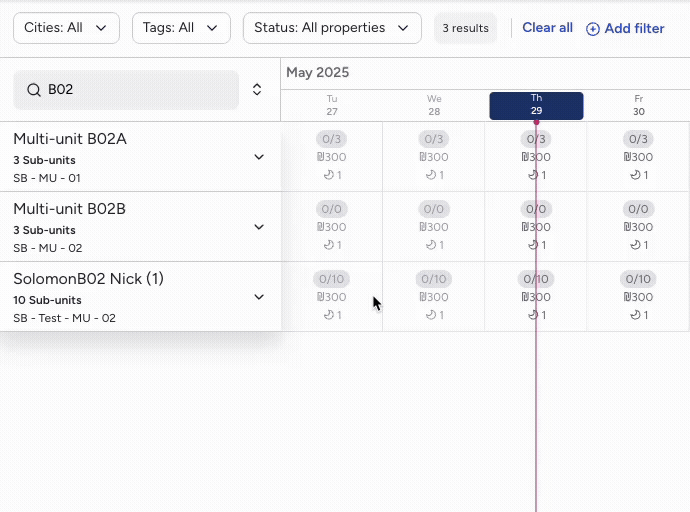Click ₪300 price for SolomonB02 on Friday 30
Screen dimensions: 690x512
[x=638, y=297]
